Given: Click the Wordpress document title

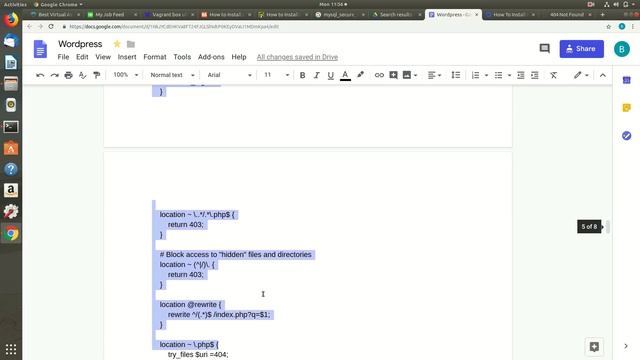Looking at the screenshot, I should (80, 44).
